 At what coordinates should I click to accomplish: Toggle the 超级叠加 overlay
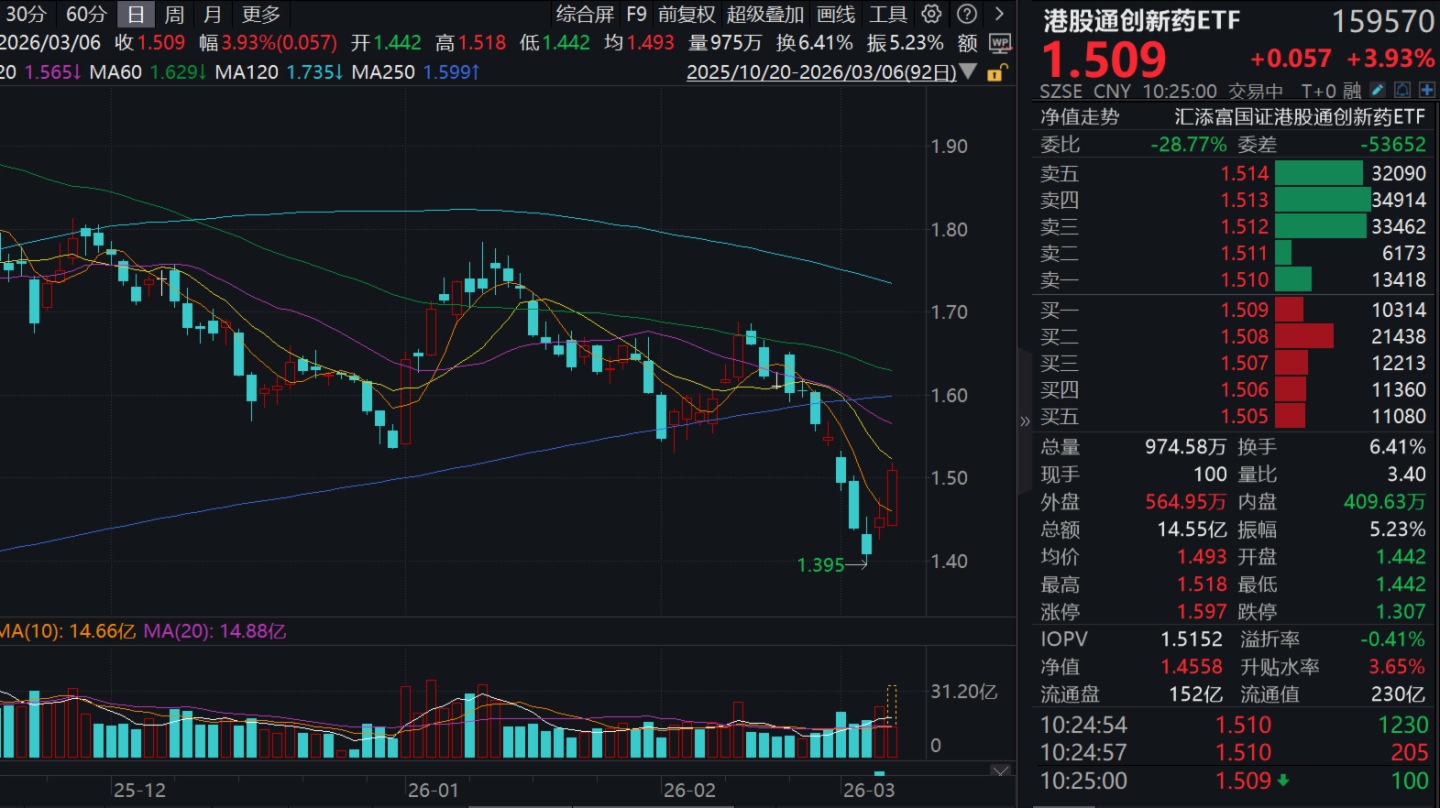(765, 14)
